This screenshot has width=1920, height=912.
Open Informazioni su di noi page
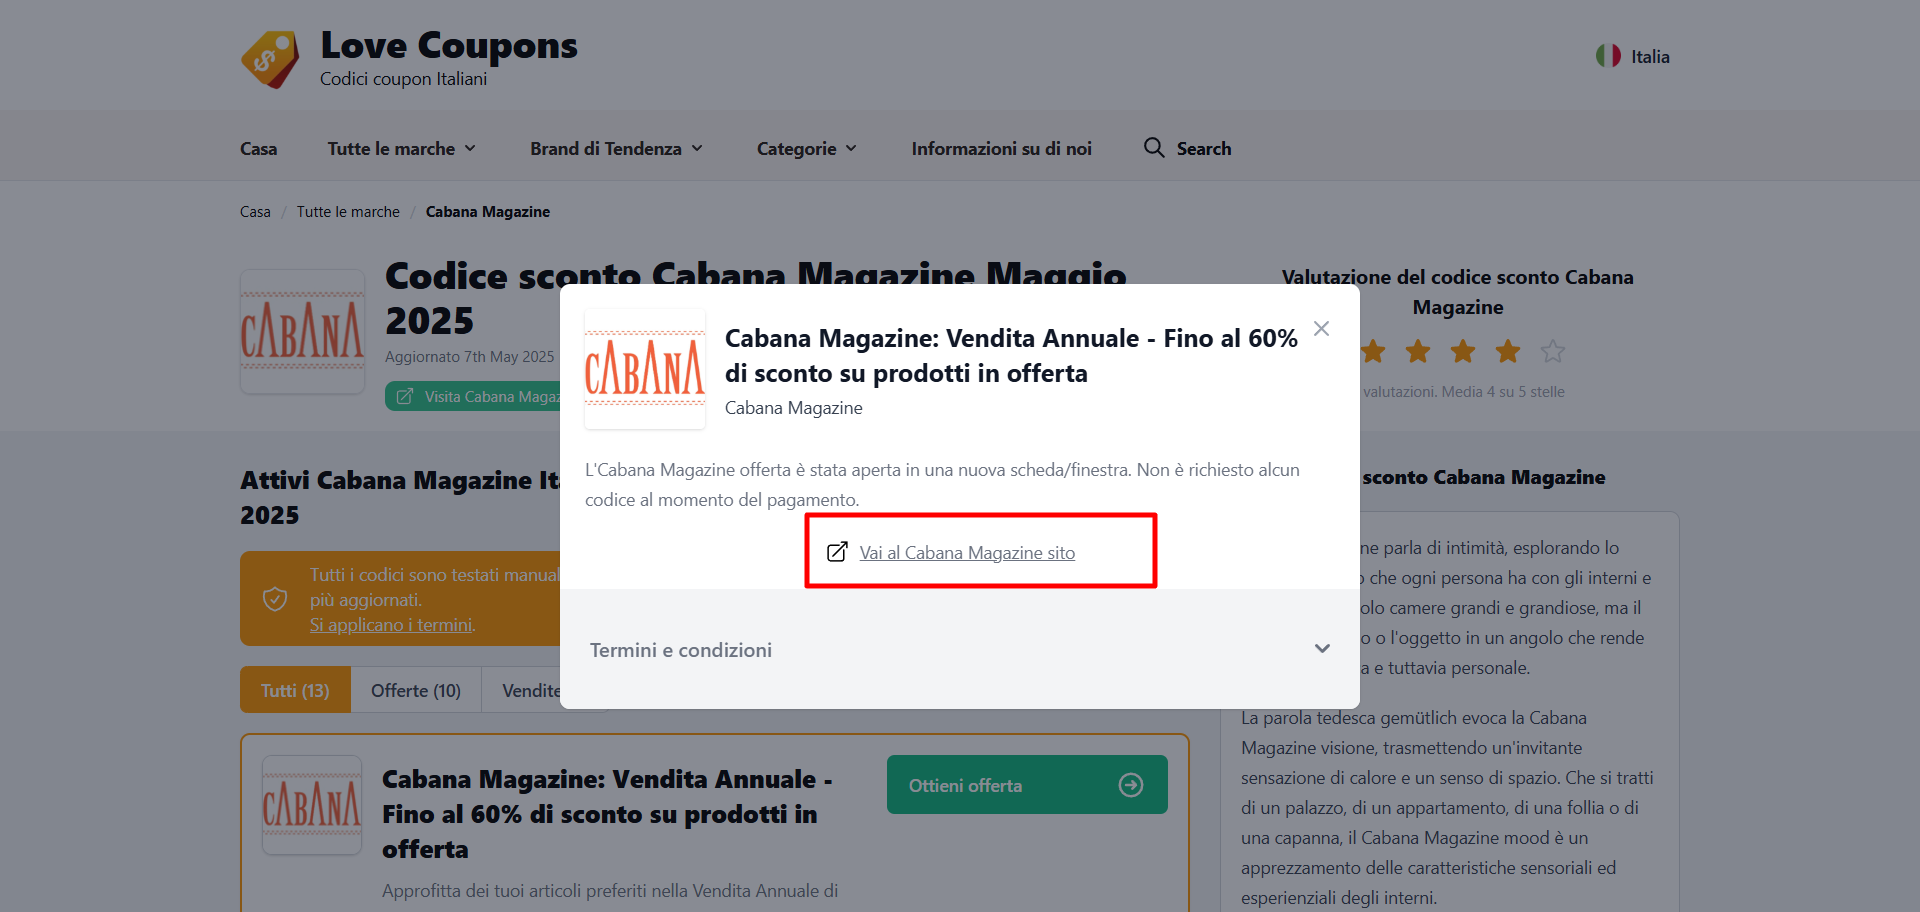coord(1001,148)
